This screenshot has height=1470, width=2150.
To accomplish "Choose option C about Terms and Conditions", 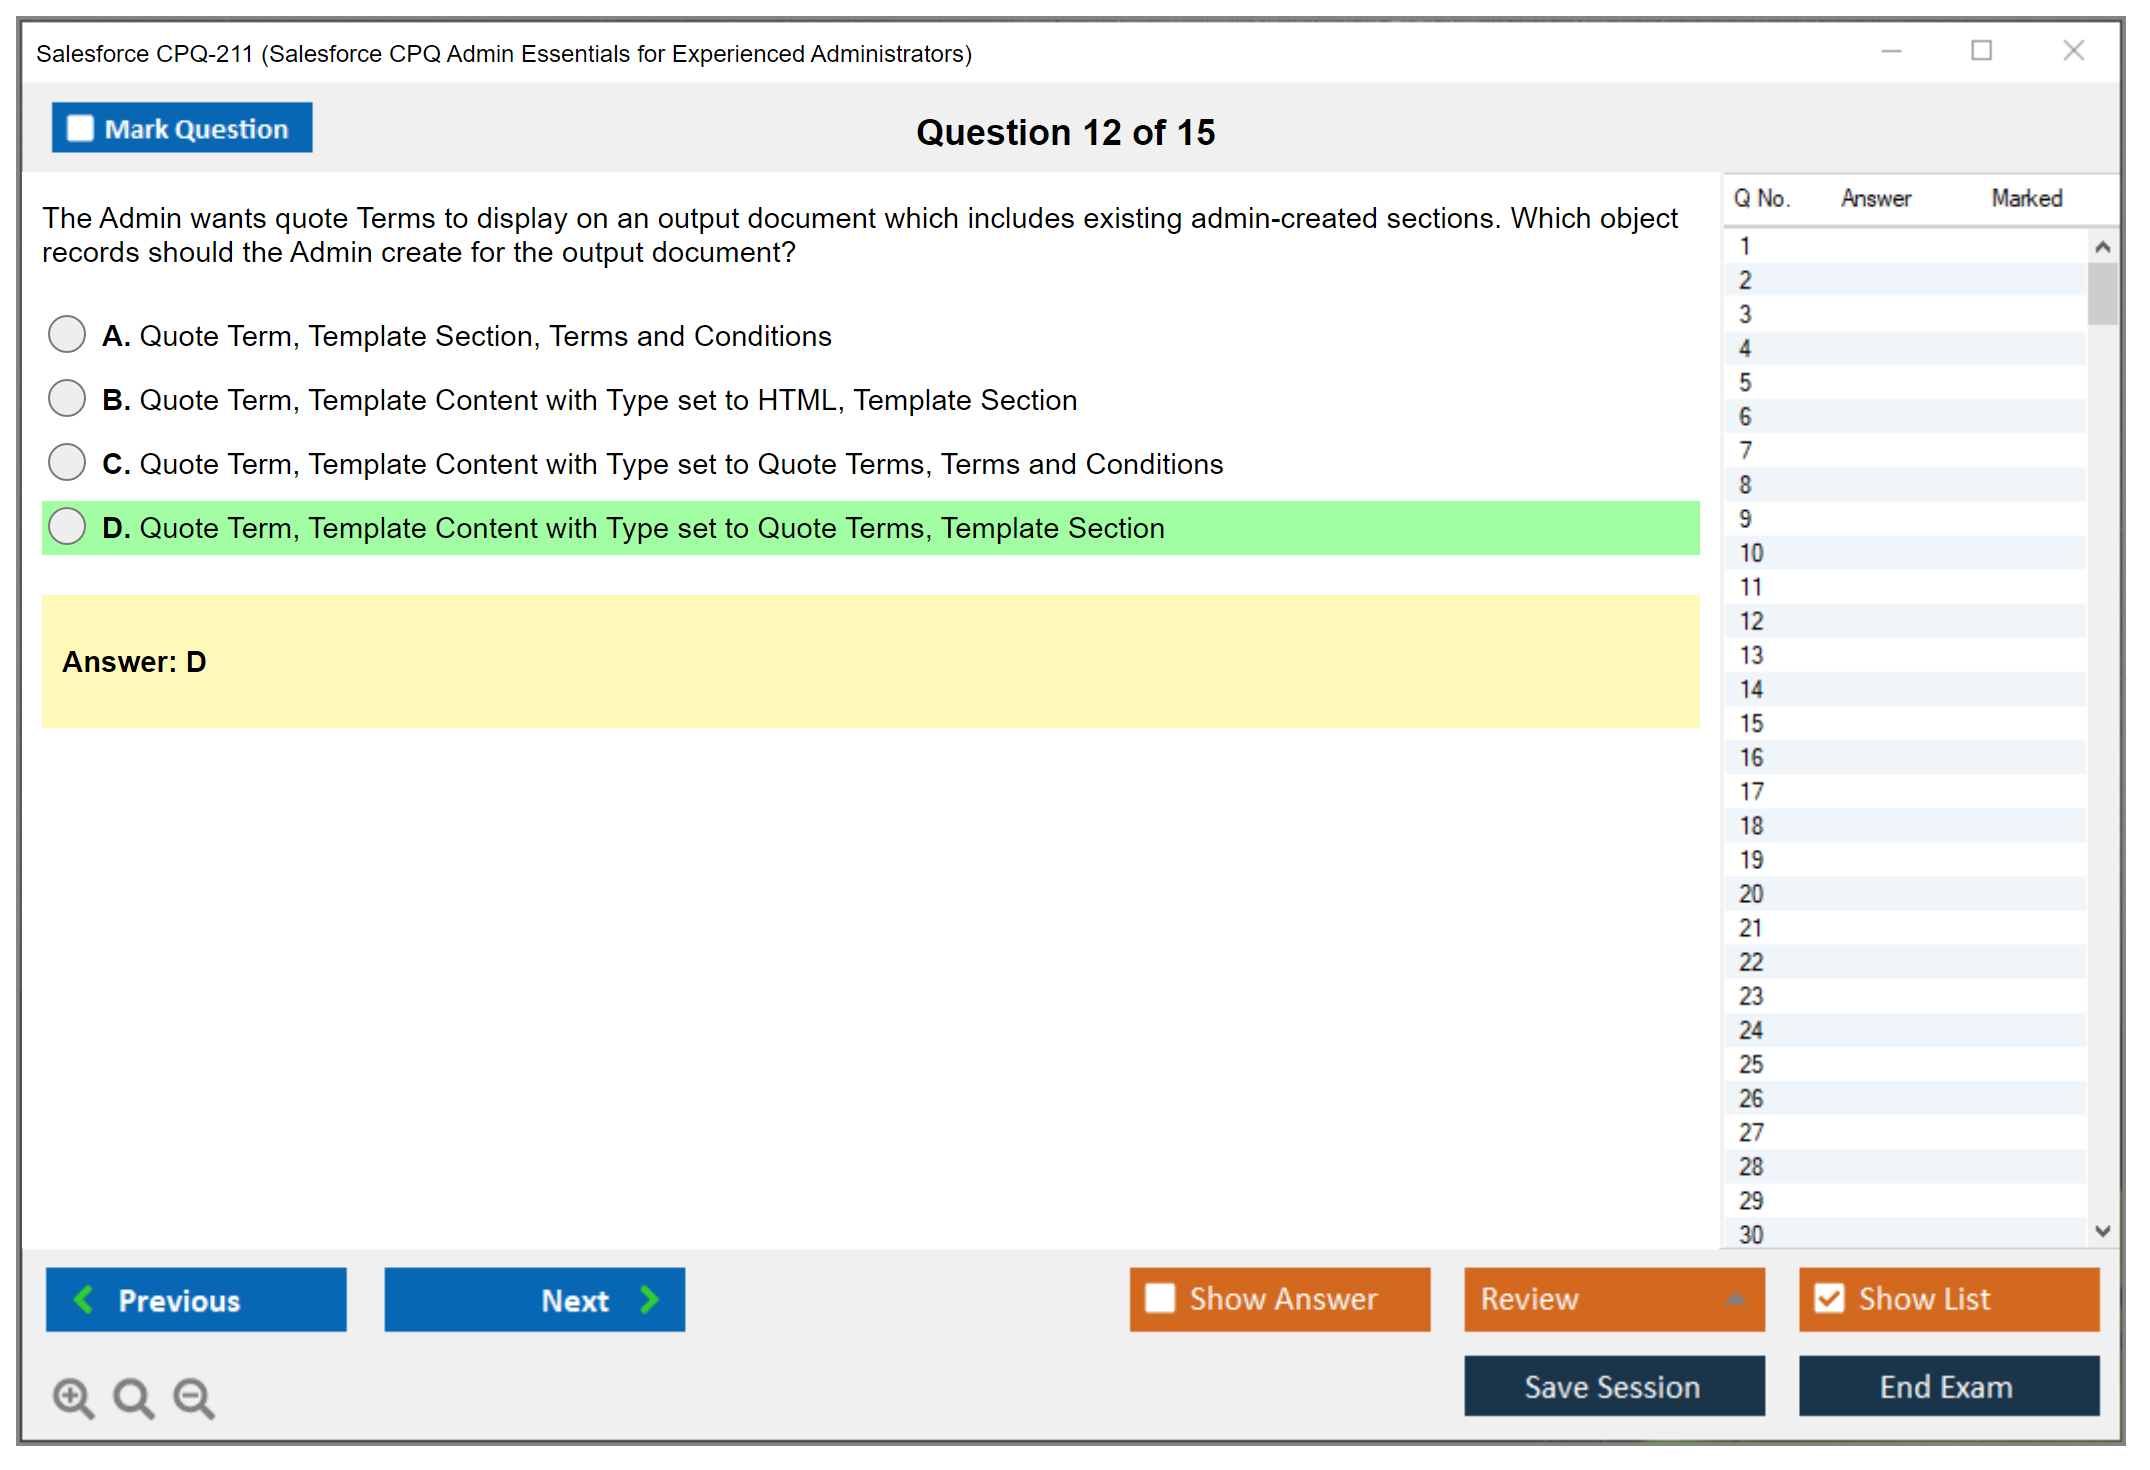I will tap(67, 462).
